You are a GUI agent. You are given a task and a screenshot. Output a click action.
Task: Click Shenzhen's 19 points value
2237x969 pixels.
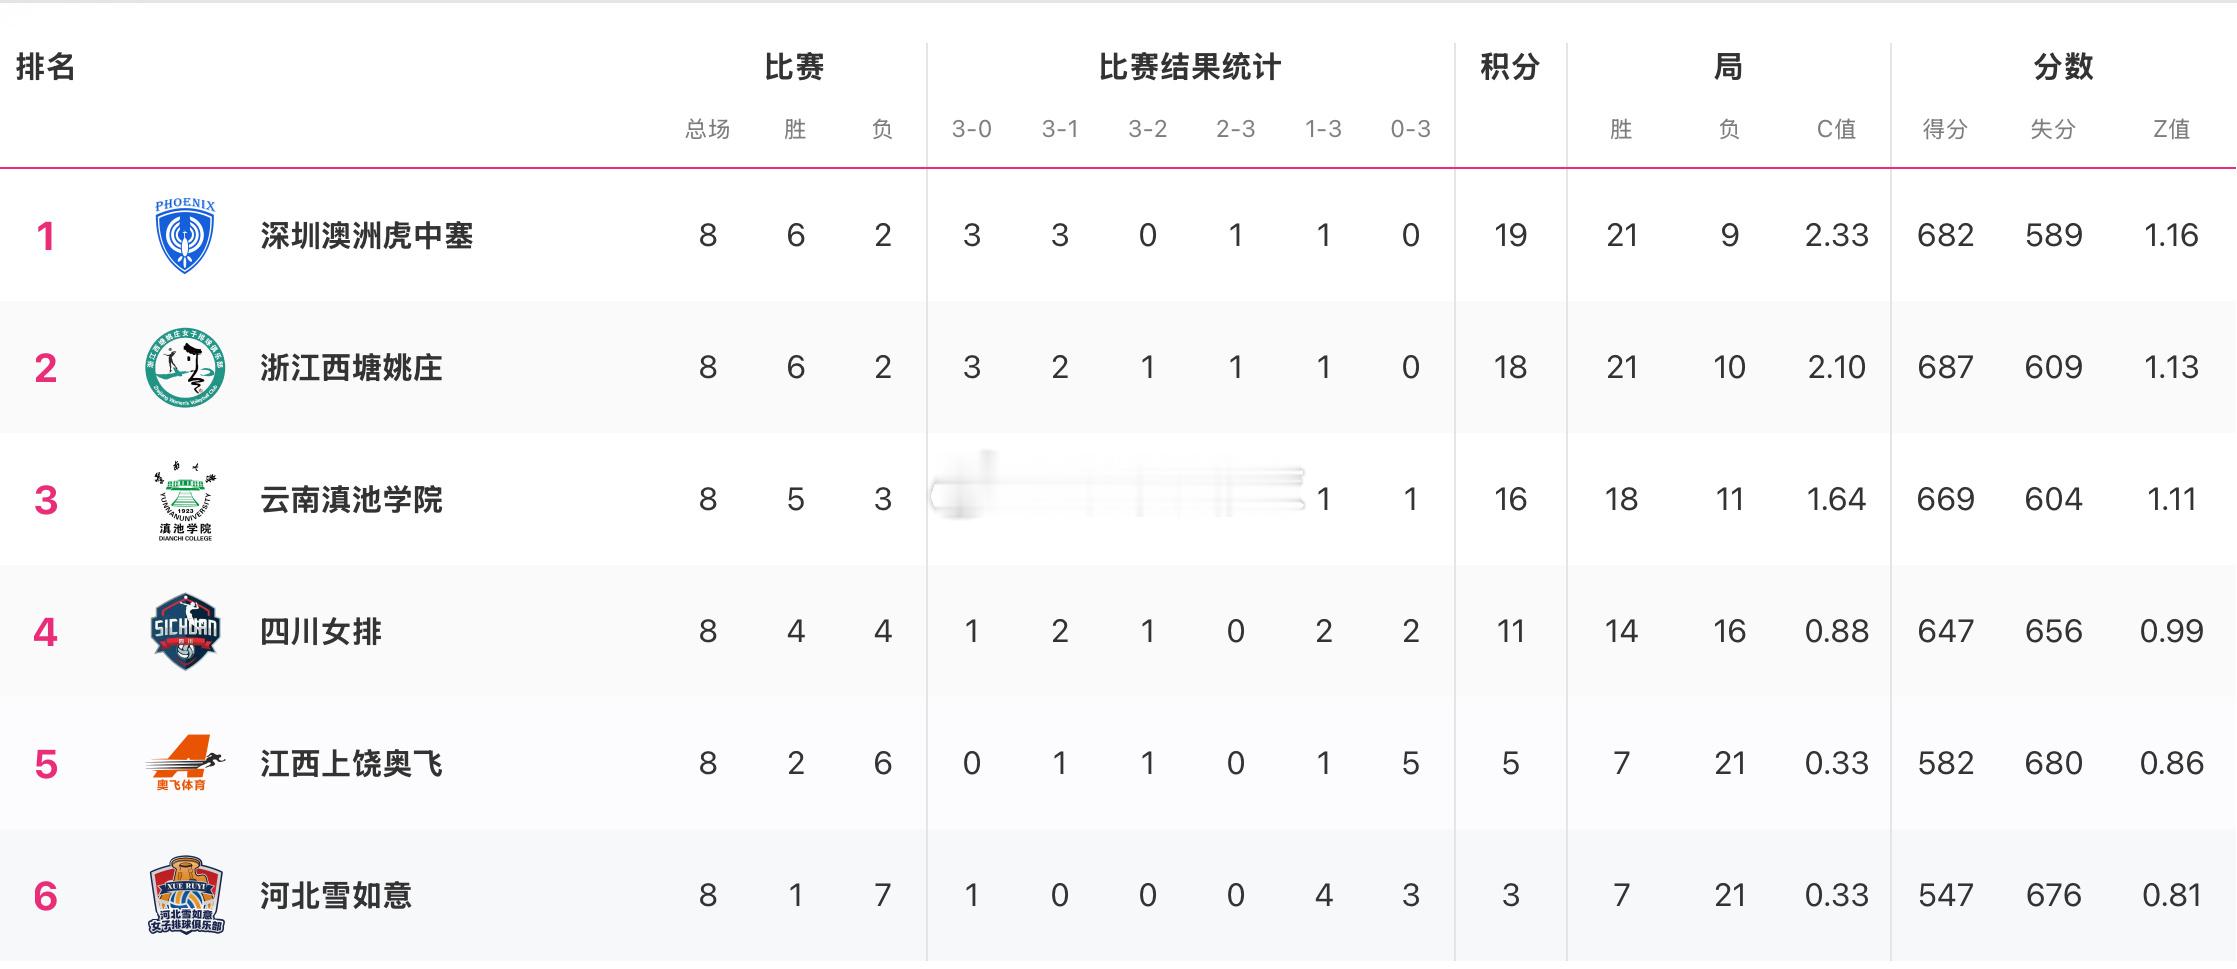1510,236
